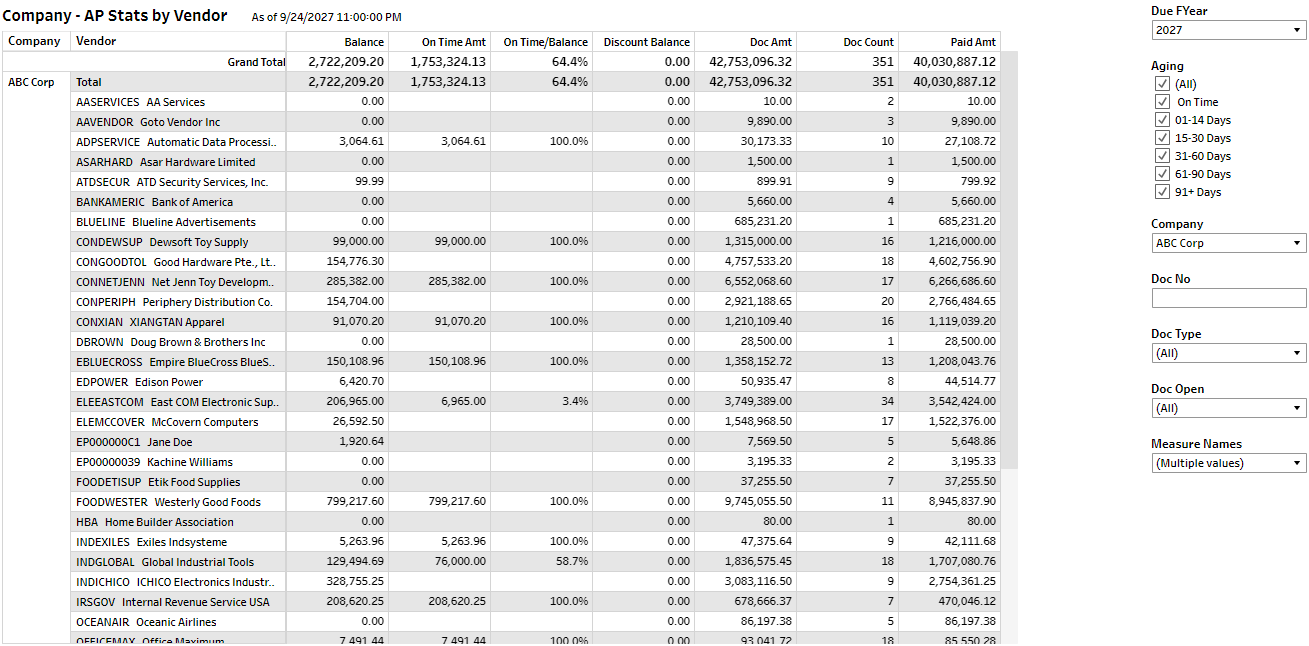Click the vertical scrollbar of the table
1309x646 pixels.
click(x=1009, y=260)
